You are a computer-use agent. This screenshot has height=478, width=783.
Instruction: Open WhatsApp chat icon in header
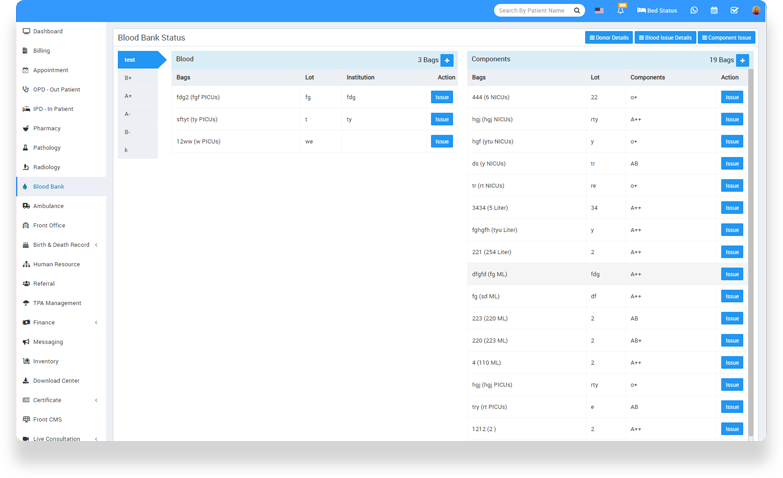694,10
